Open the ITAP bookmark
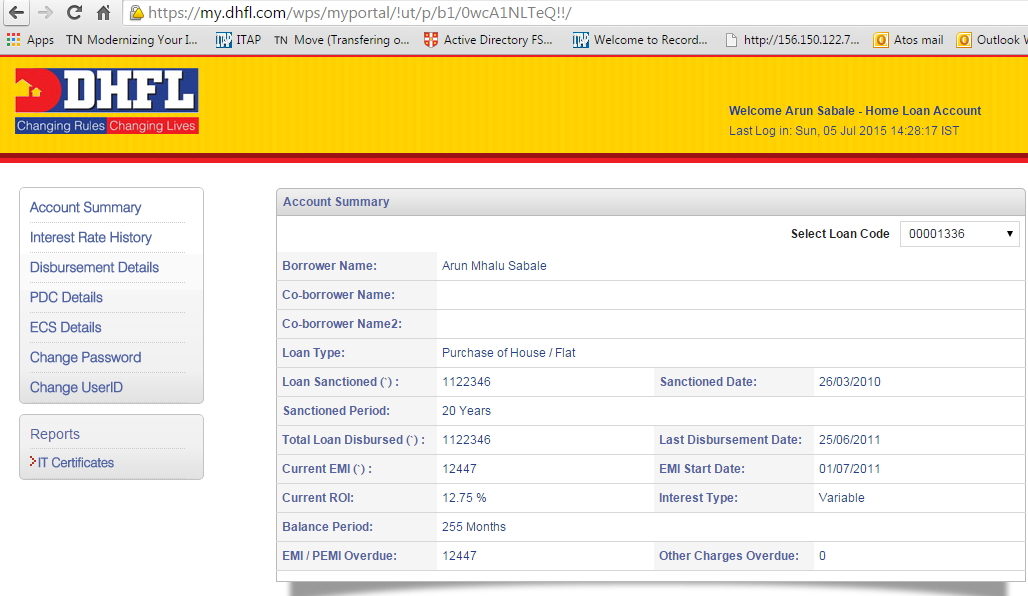The width and height of the screenshot is (1028, 596). pos(238,40)
